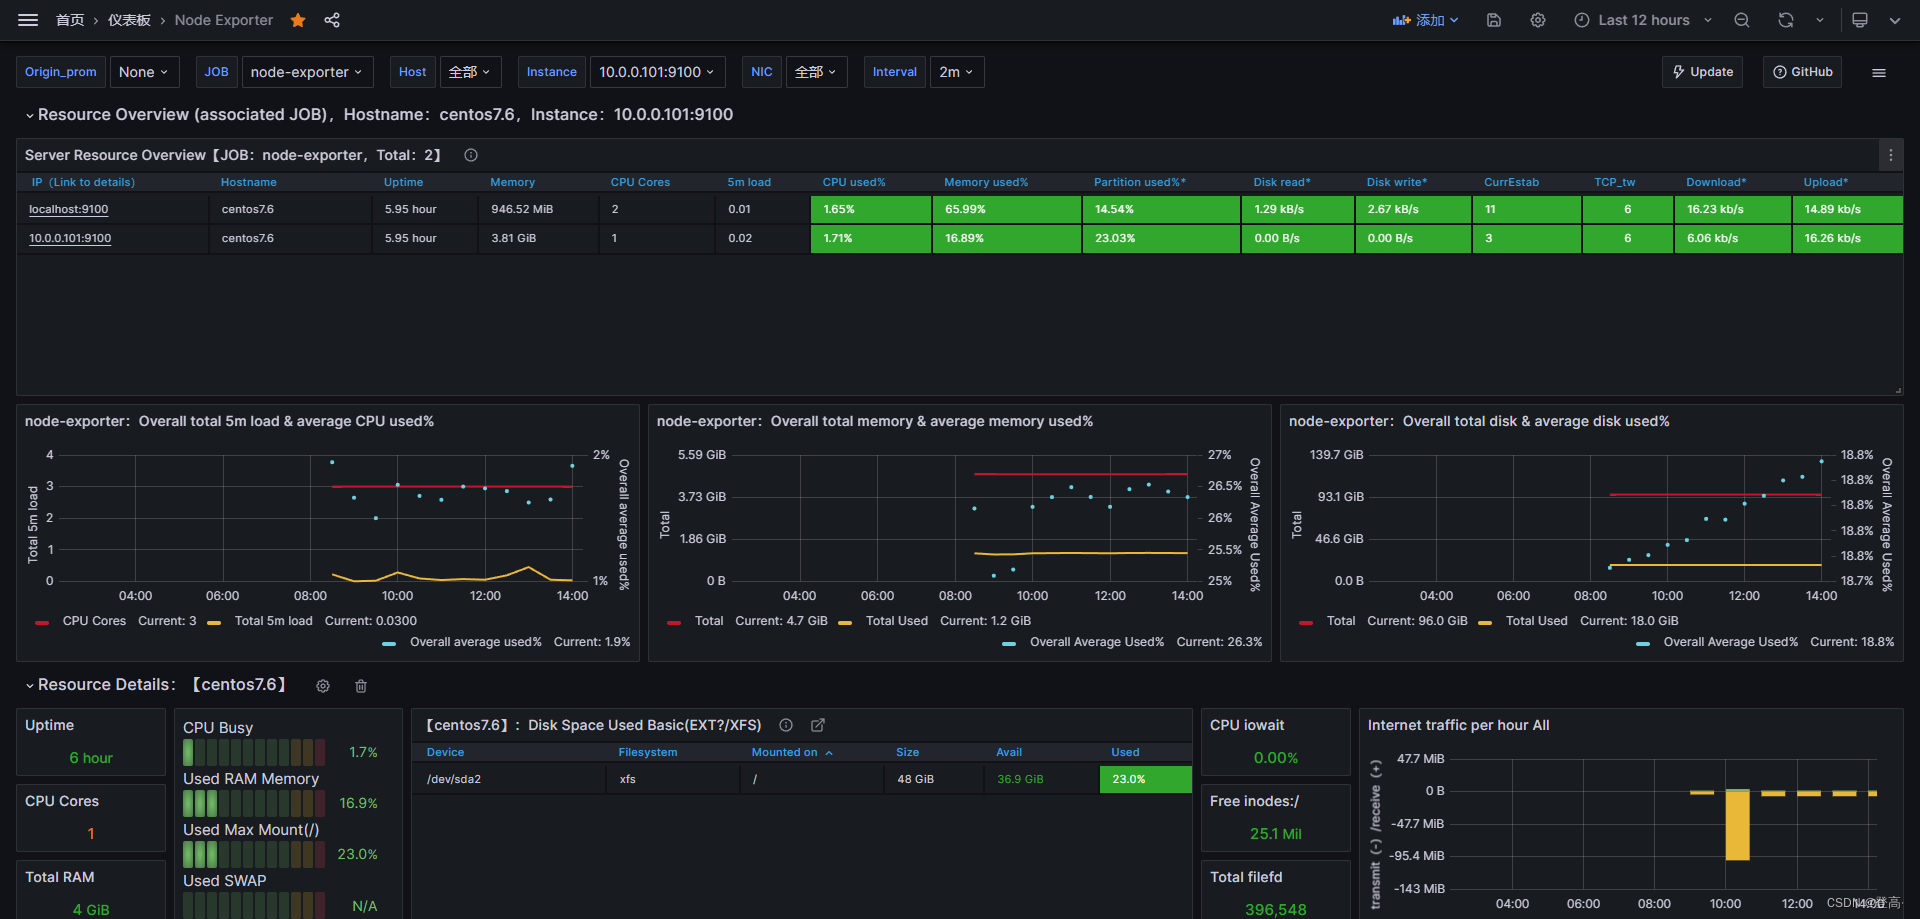
Task: Open Resource Details row settings gear
Action: click(x=323, y=686)
